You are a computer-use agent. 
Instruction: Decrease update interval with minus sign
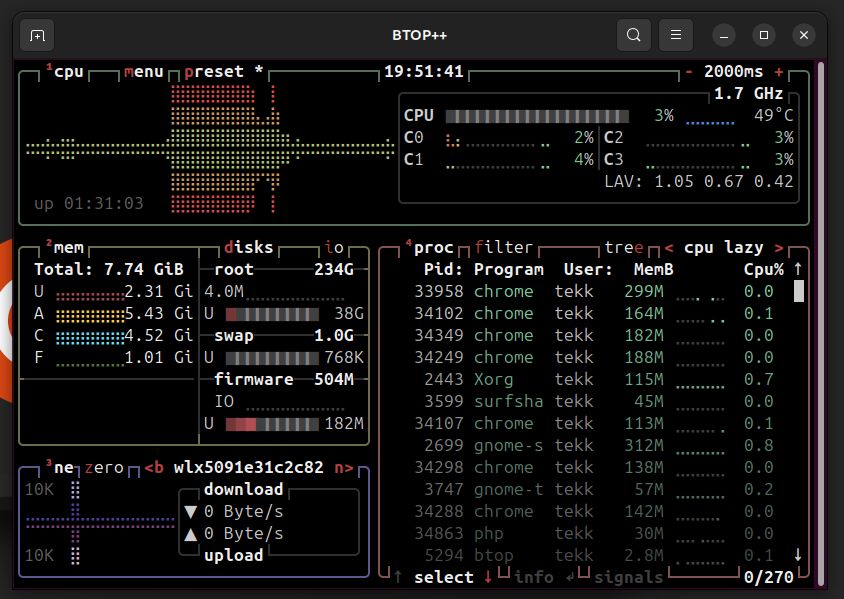pyautogui.click(x=689, y=72)
